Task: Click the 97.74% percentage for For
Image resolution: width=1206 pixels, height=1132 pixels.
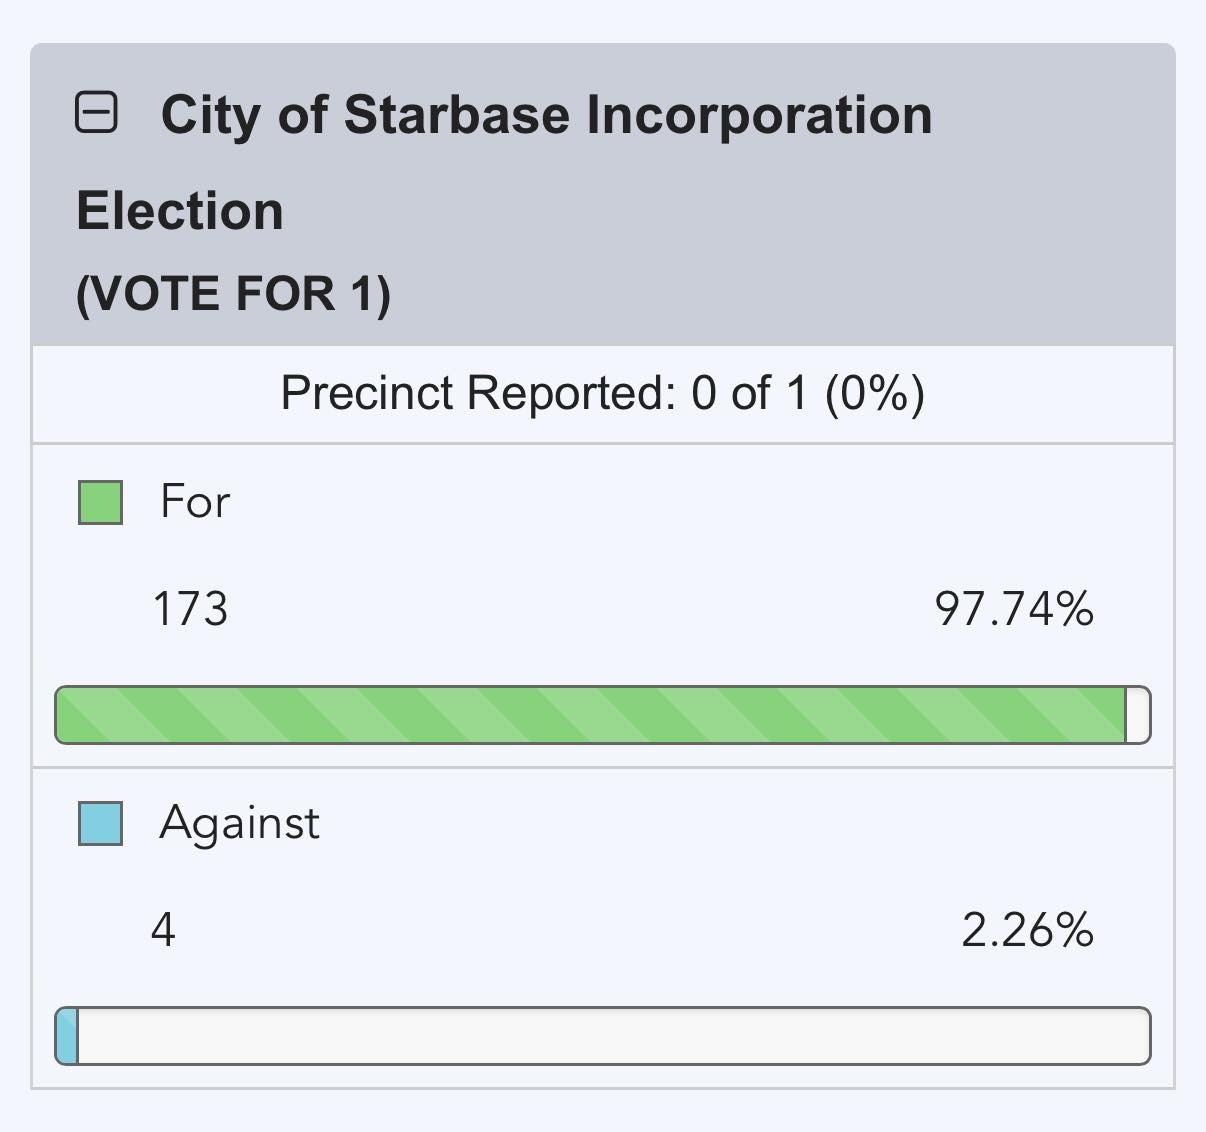Action: click(1014, 609)
